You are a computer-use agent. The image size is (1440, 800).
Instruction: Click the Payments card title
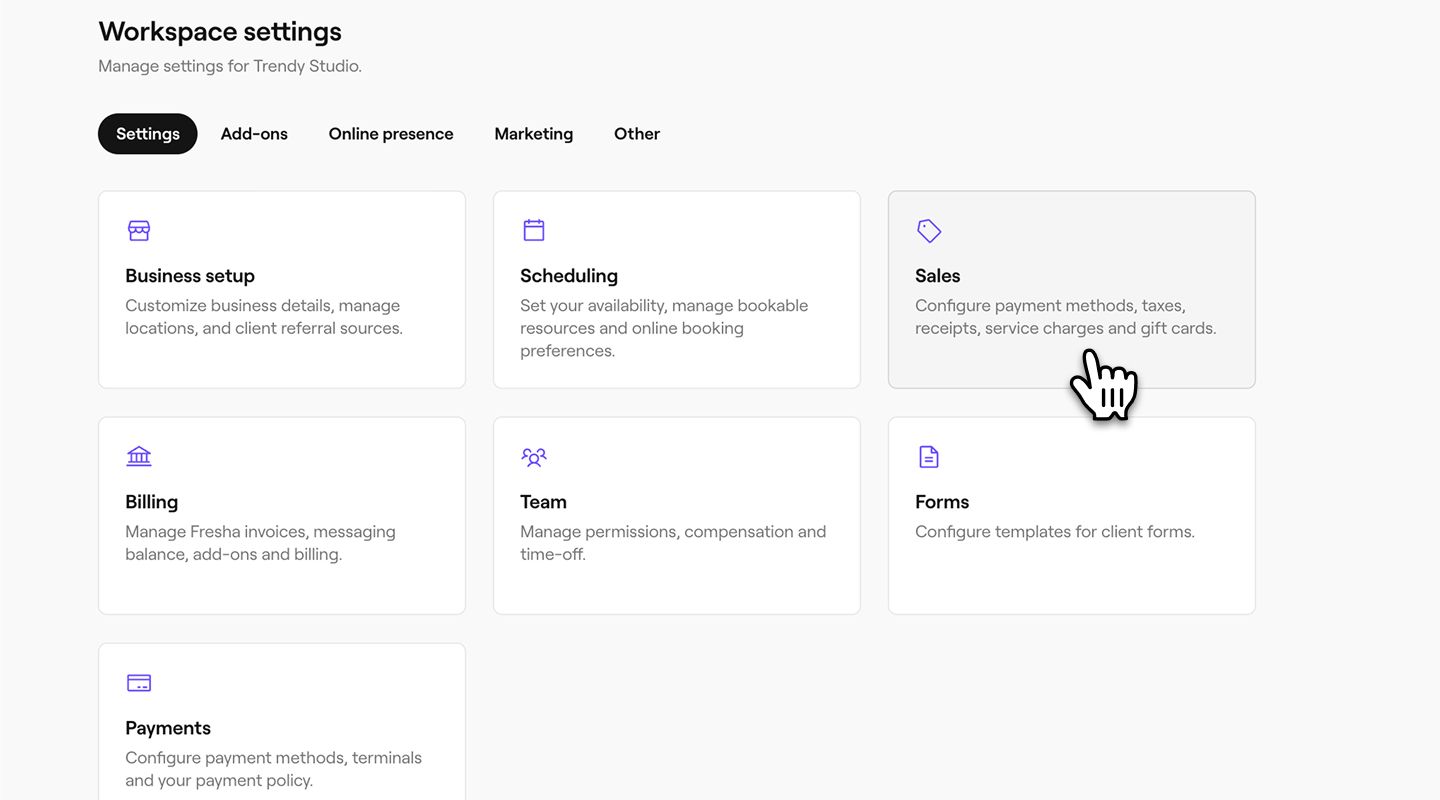(168, 728)
